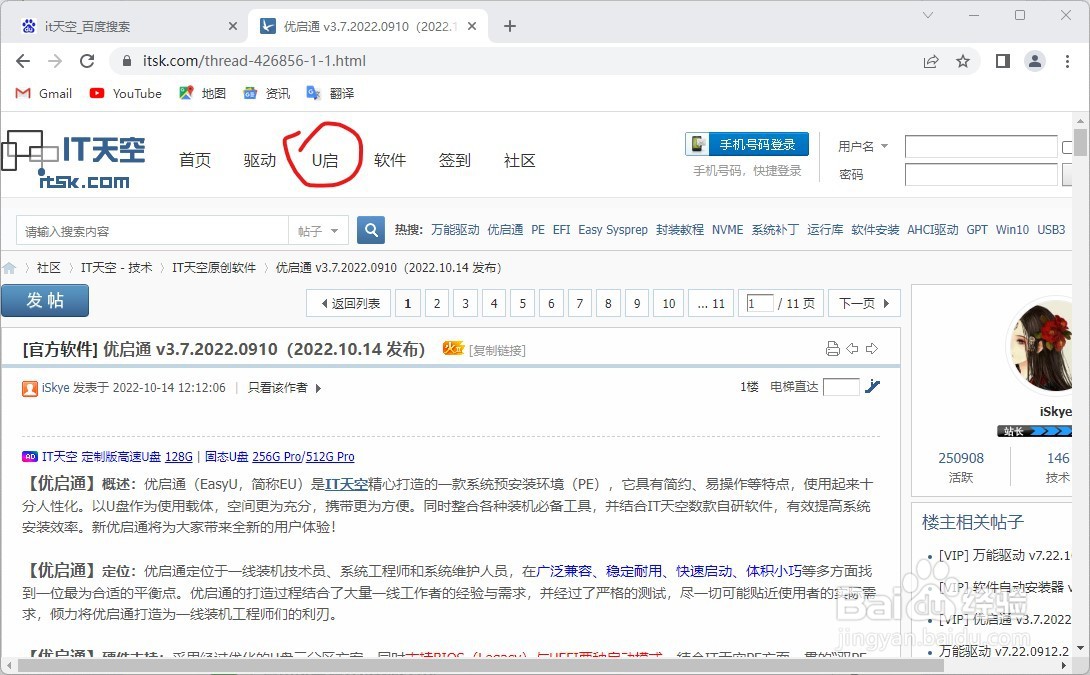
Task: Click the blue magnifier search button
Action: pyautogui.click(x=371, y=230)
